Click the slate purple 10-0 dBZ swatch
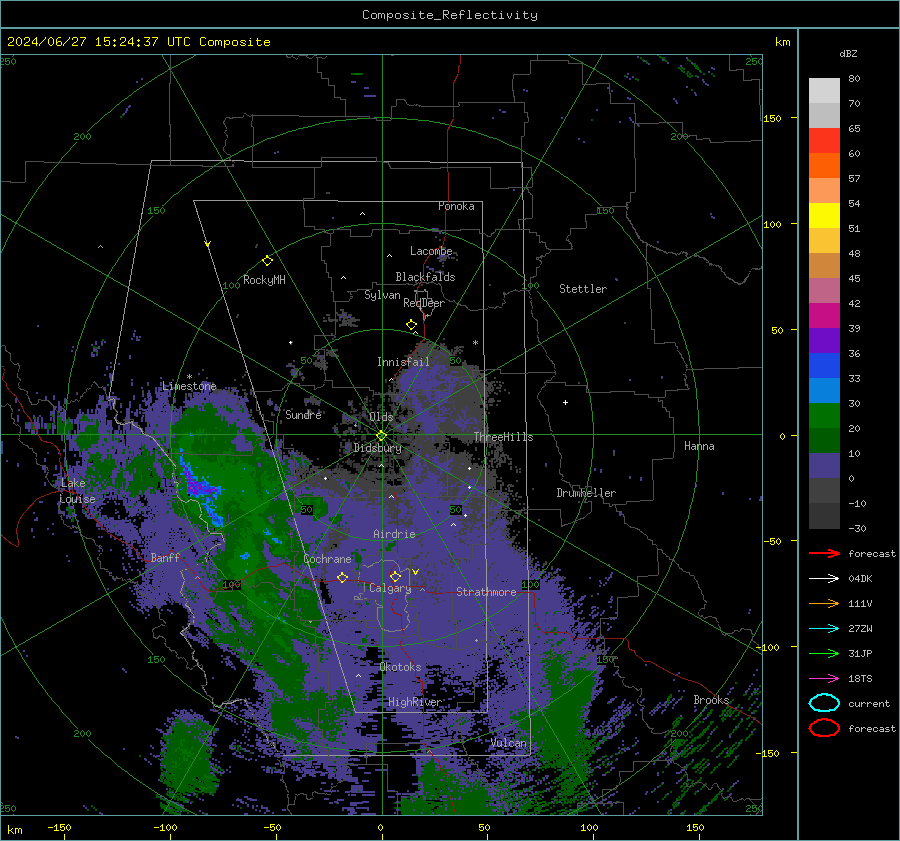 click(x=824, y=466)
